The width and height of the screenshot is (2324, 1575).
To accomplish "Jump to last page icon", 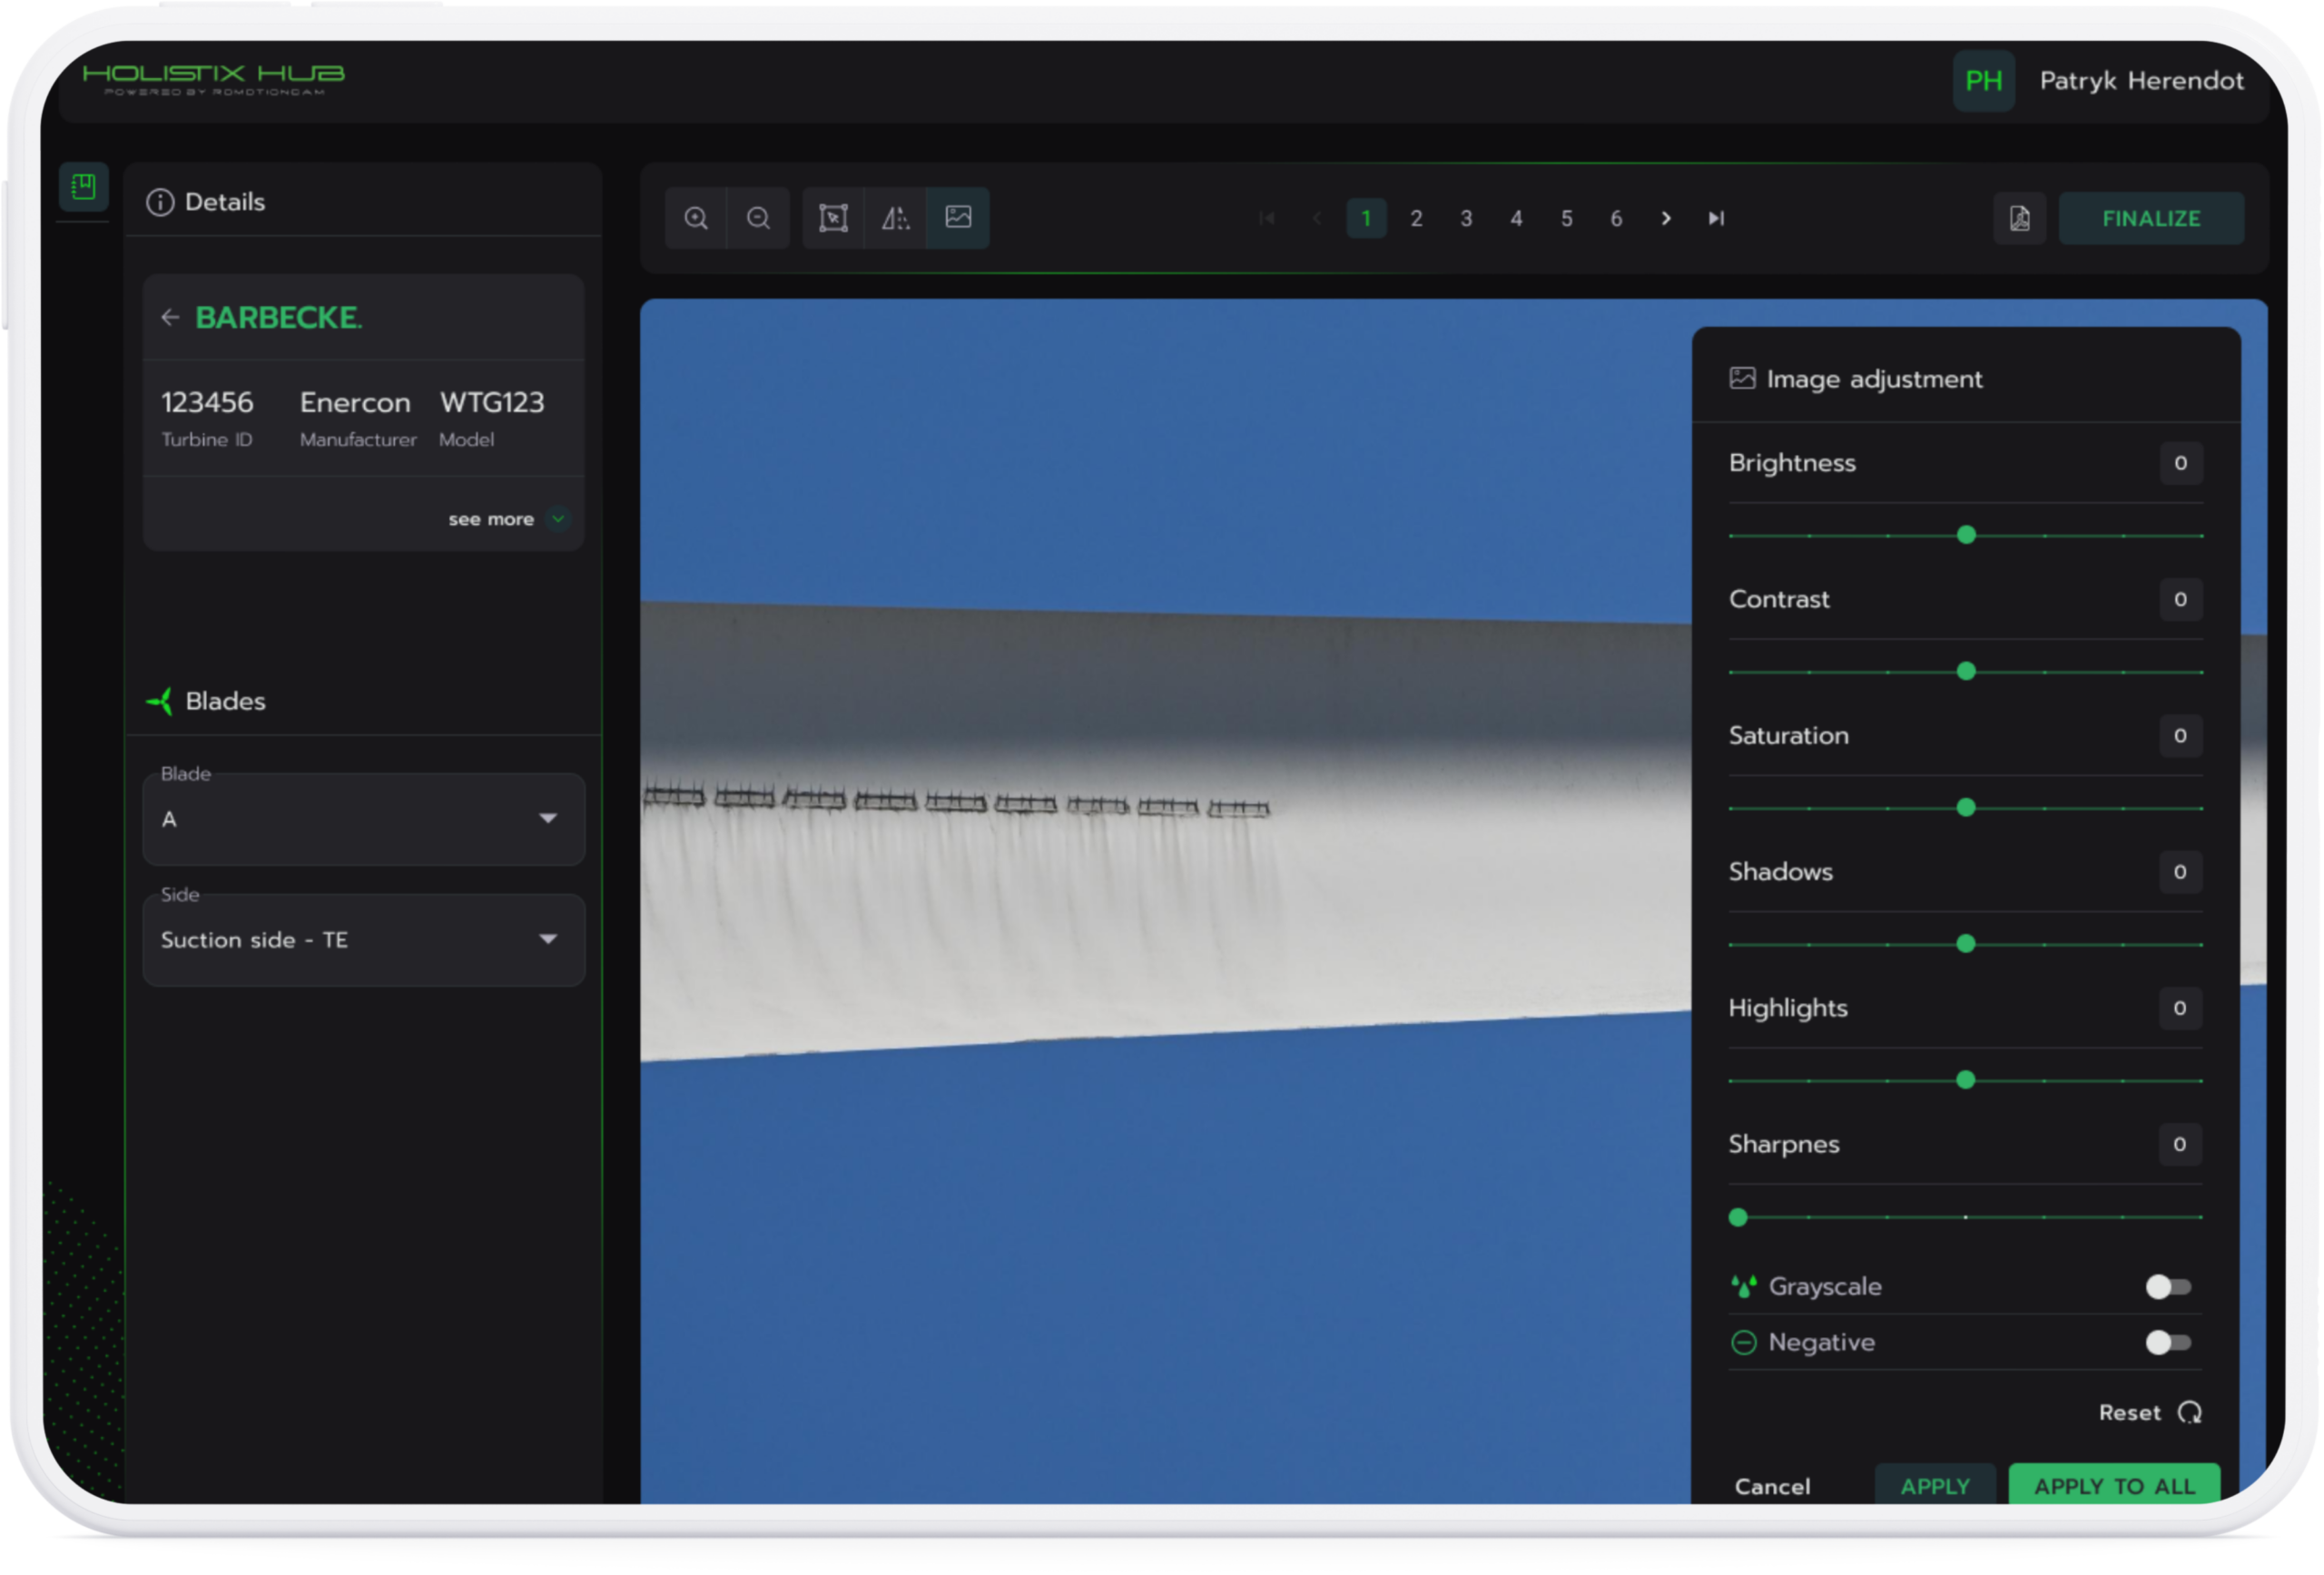I will [1716, 218].
